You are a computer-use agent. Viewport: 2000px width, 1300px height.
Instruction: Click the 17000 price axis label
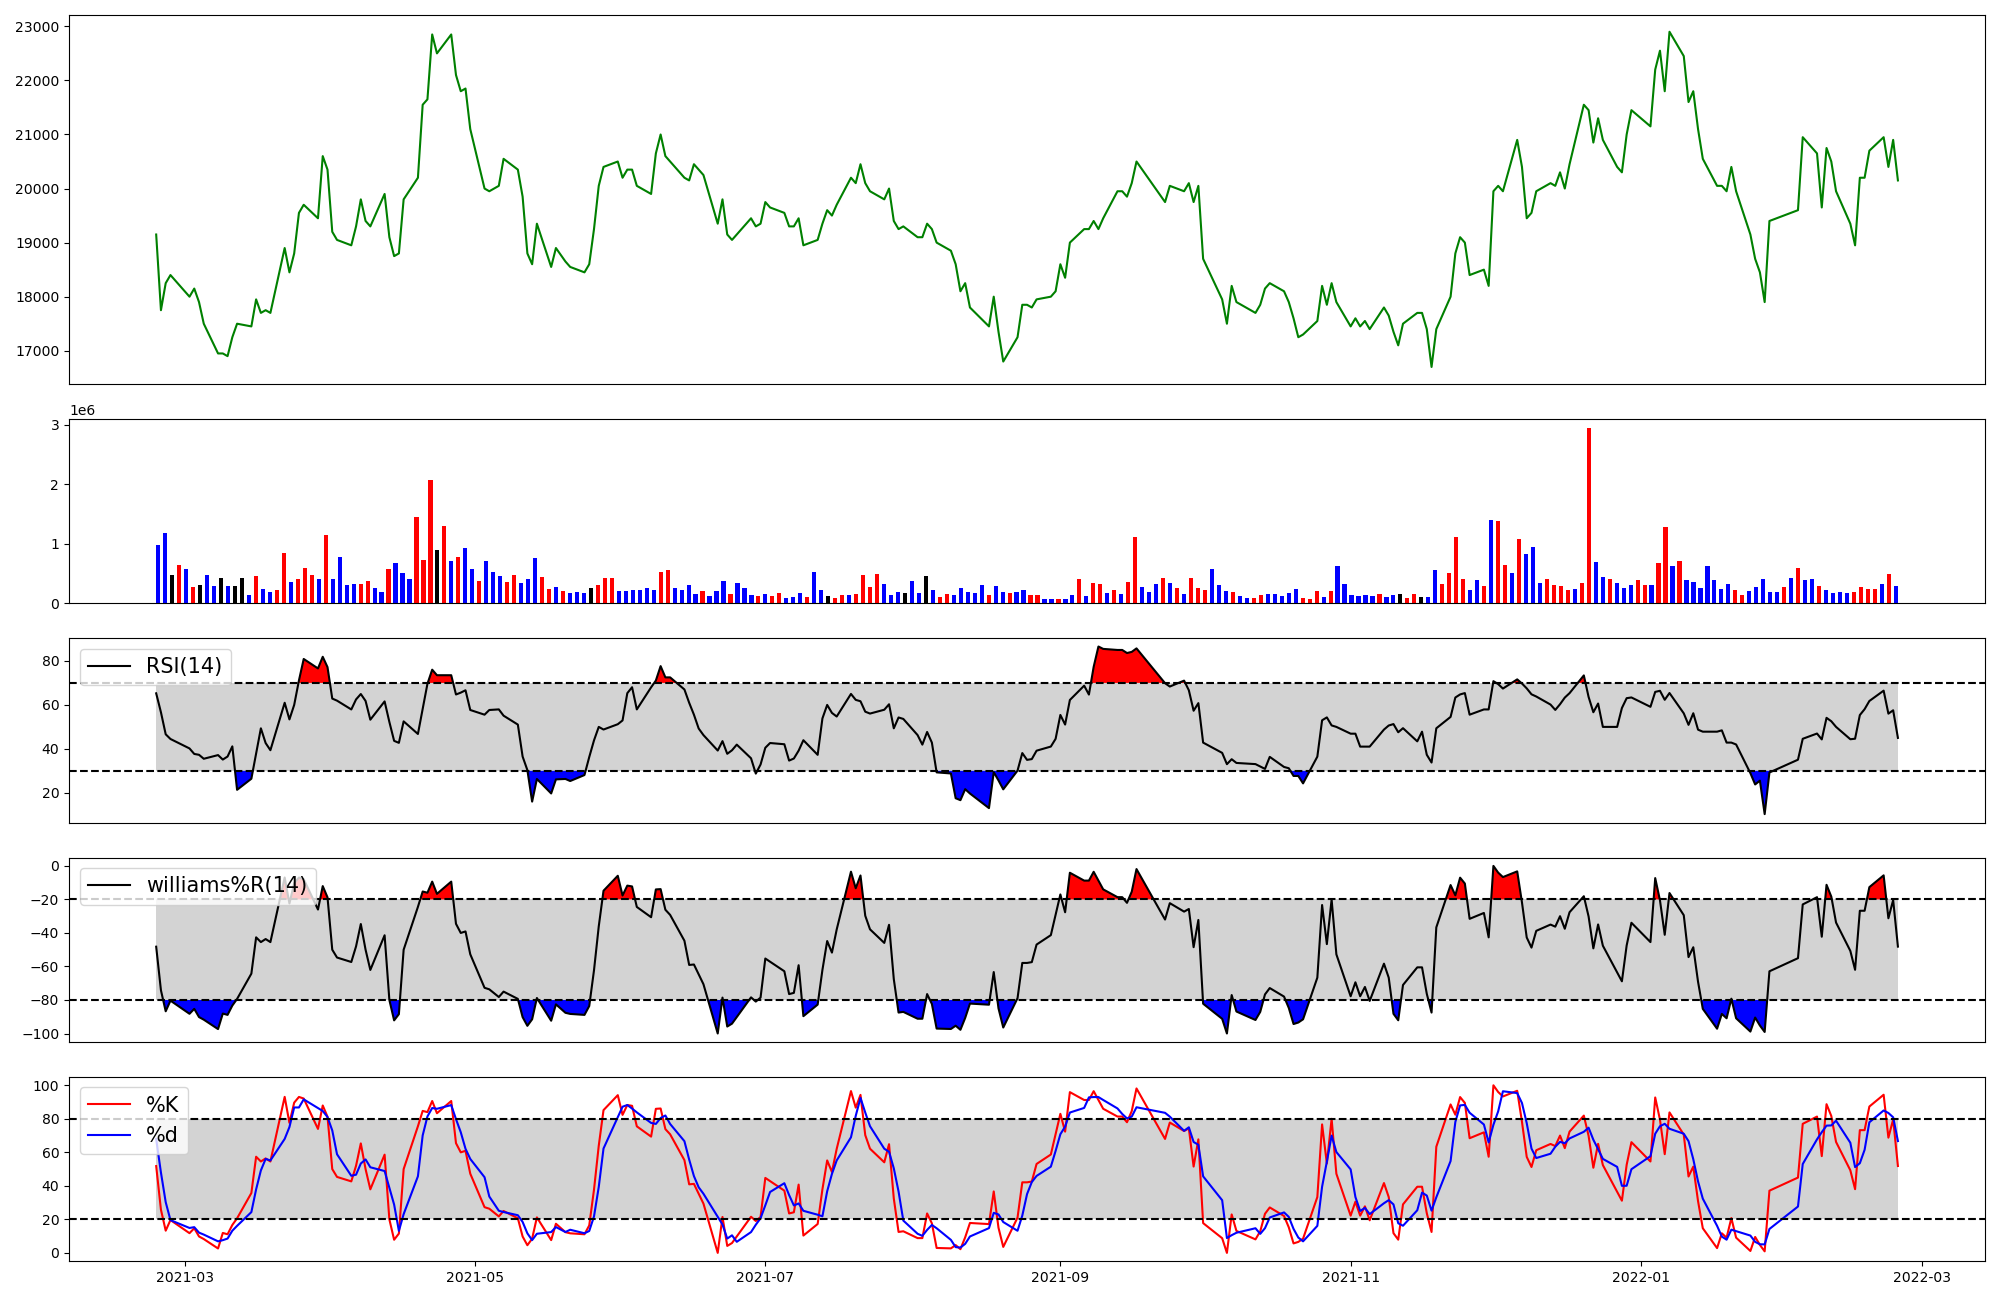pyautogui.click(x=36, y=352)
